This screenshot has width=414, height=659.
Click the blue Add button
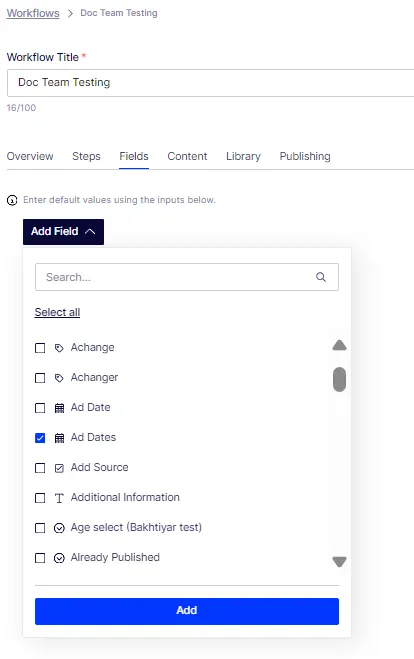(x=187, y=611)
